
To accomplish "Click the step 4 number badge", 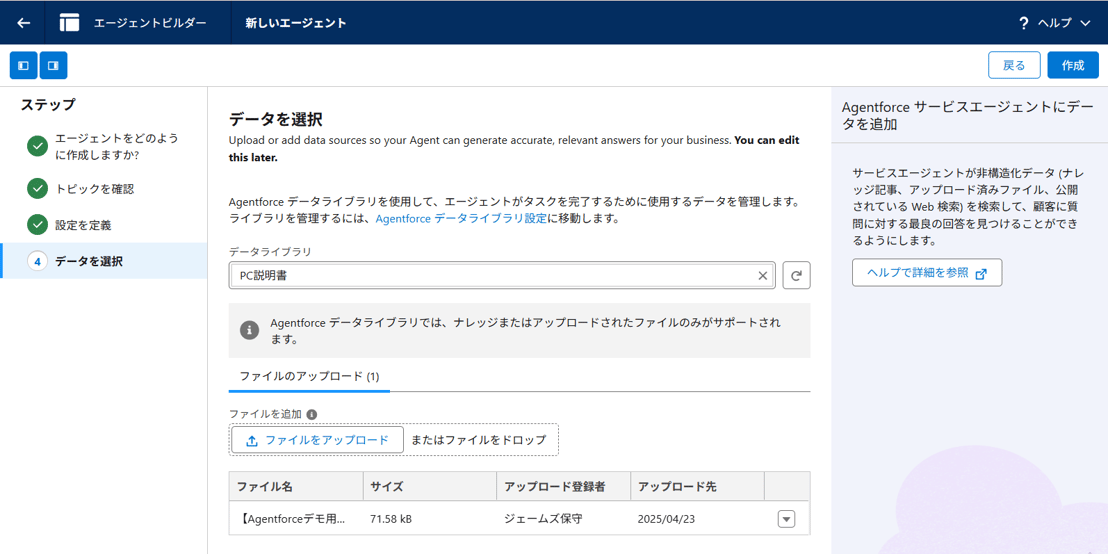I will click(37, 261).
